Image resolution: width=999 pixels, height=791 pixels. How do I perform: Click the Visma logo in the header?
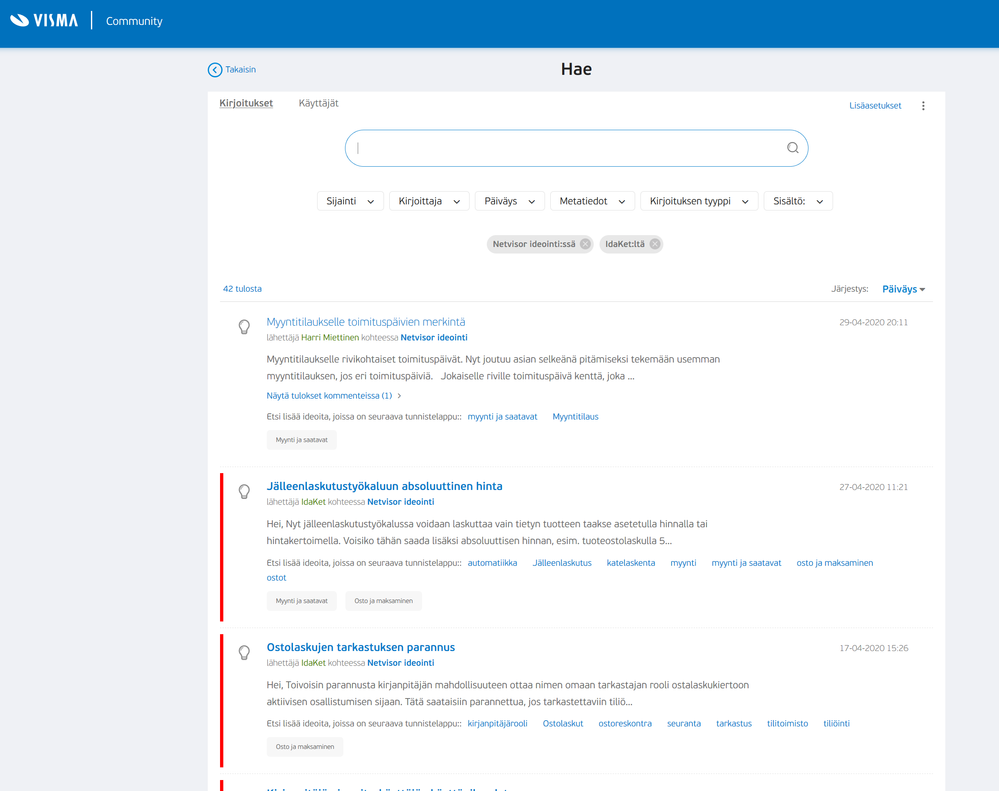(x=44, y=20)
